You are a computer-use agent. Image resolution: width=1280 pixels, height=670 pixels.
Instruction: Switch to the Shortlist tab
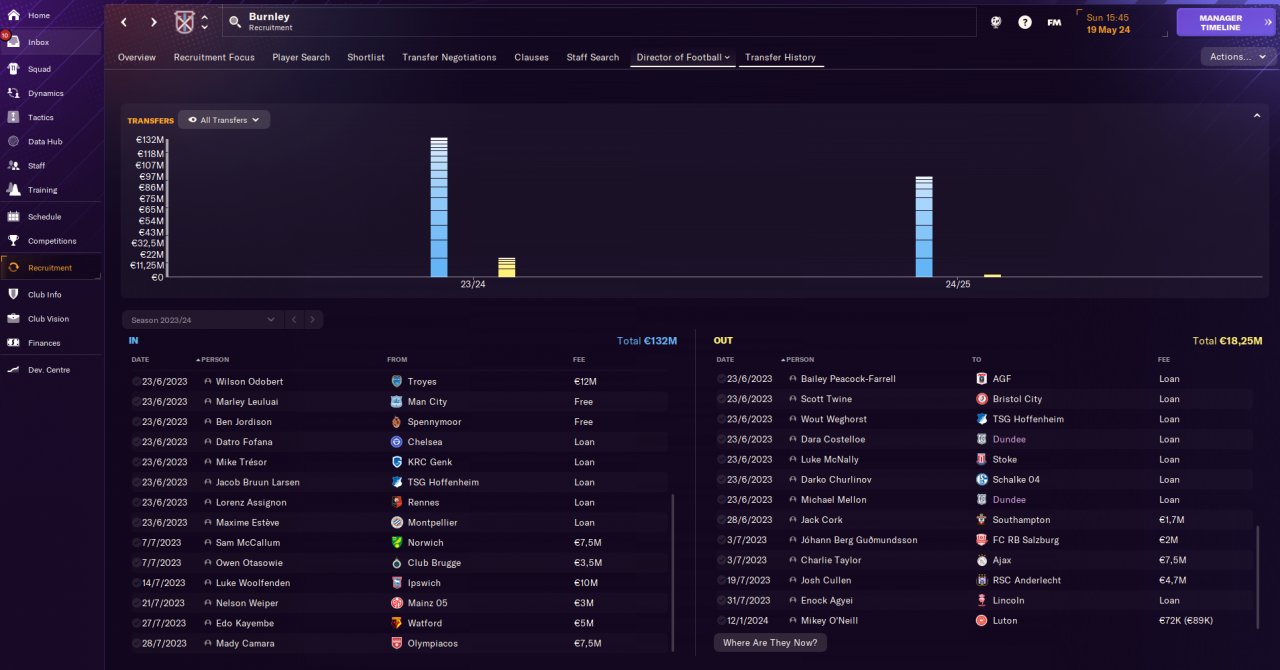(x=366, y=57)
